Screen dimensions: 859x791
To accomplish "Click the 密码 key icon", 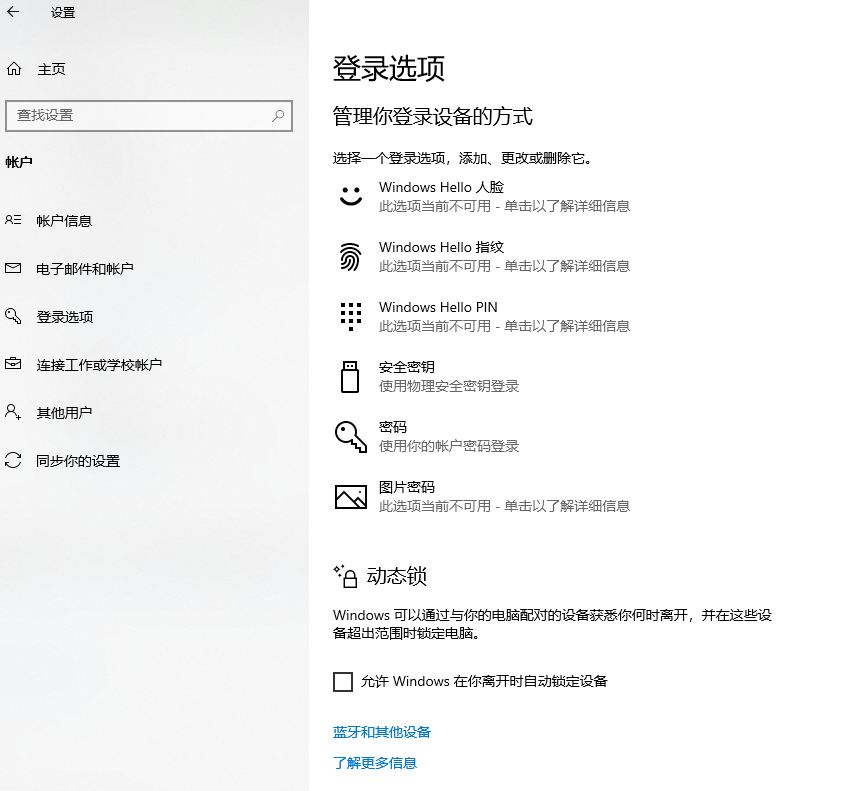I will pyautogui.click(x=350, y=436).
